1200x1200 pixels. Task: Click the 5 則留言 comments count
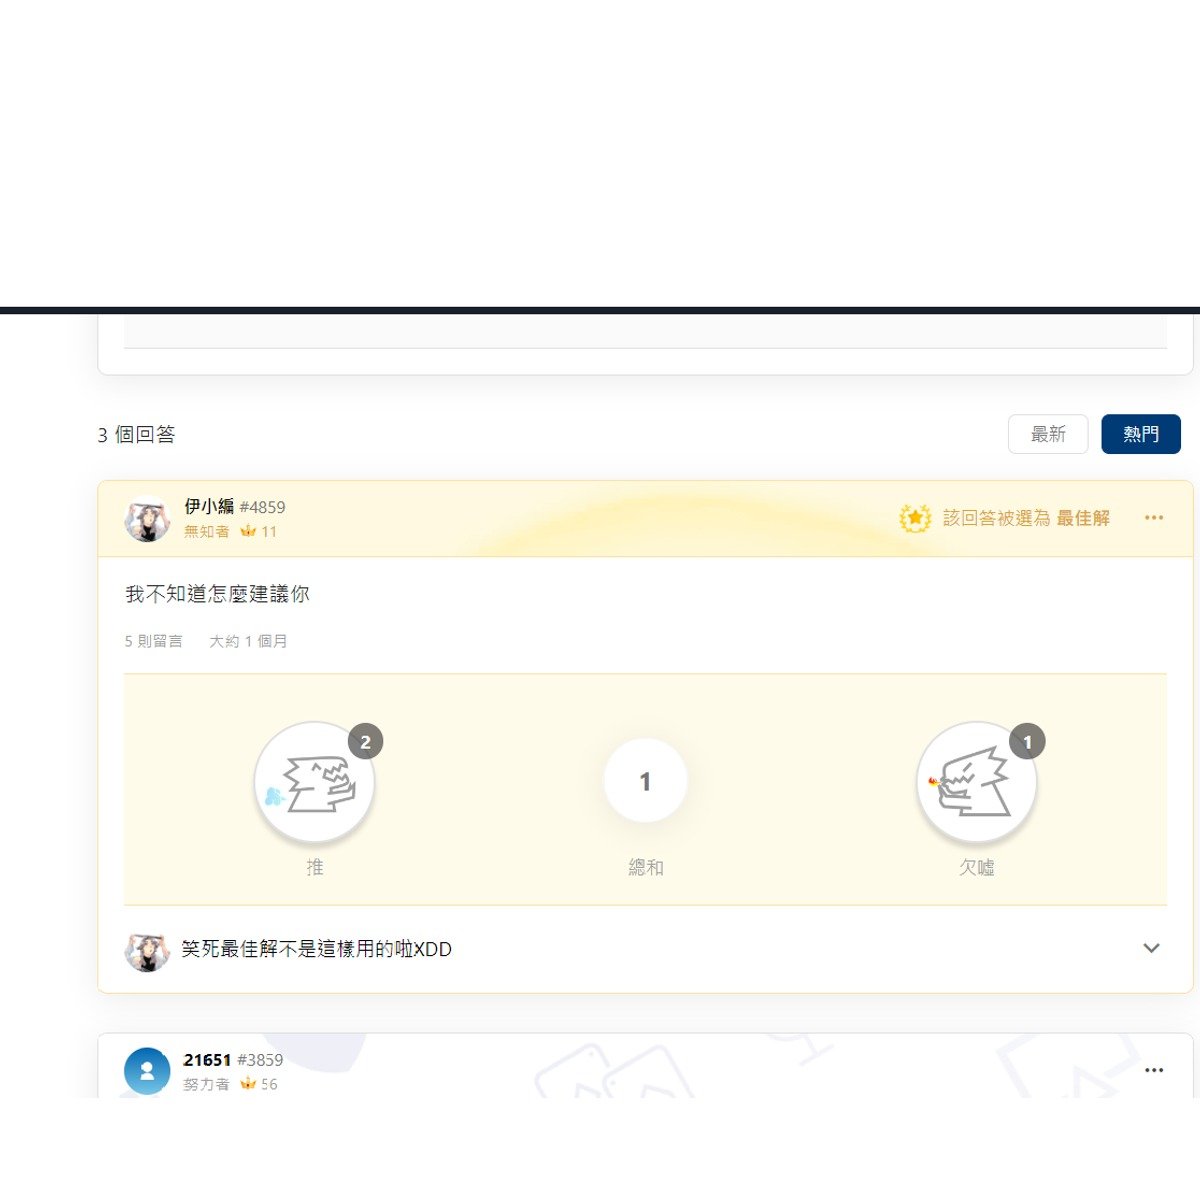[153, 641]
